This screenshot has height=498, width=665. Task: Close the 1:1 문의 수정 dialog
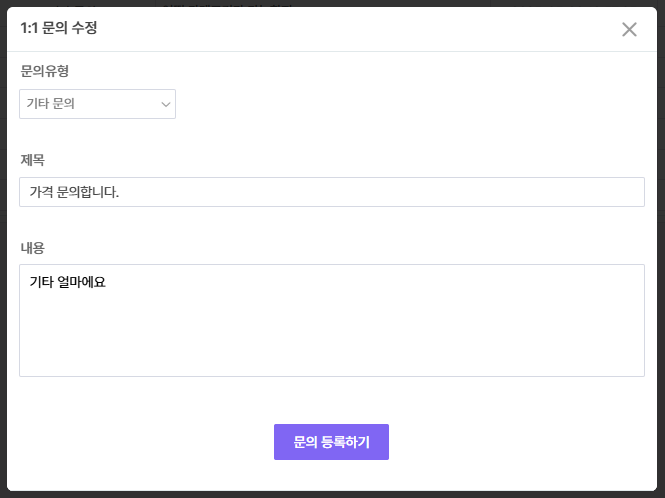(629, 29)
